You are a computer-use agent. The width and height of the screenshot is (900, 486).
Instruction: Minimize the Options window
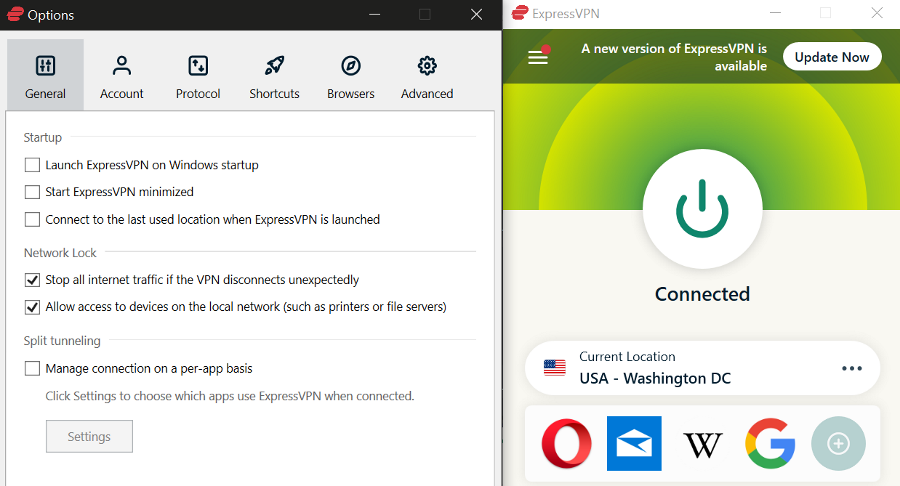pyautogui.click(x=374, y=14)
